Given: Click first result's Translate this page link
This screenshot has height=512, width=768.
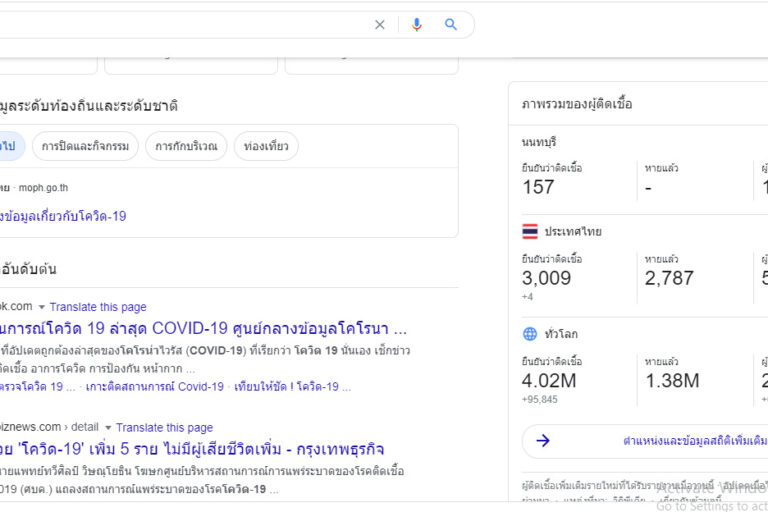Looking at the screenshot, I should coord(98,307).
